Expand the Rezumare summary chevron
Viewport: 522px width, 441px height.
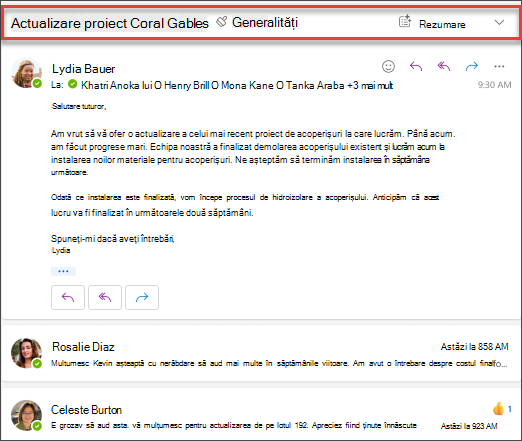[499, 22]
